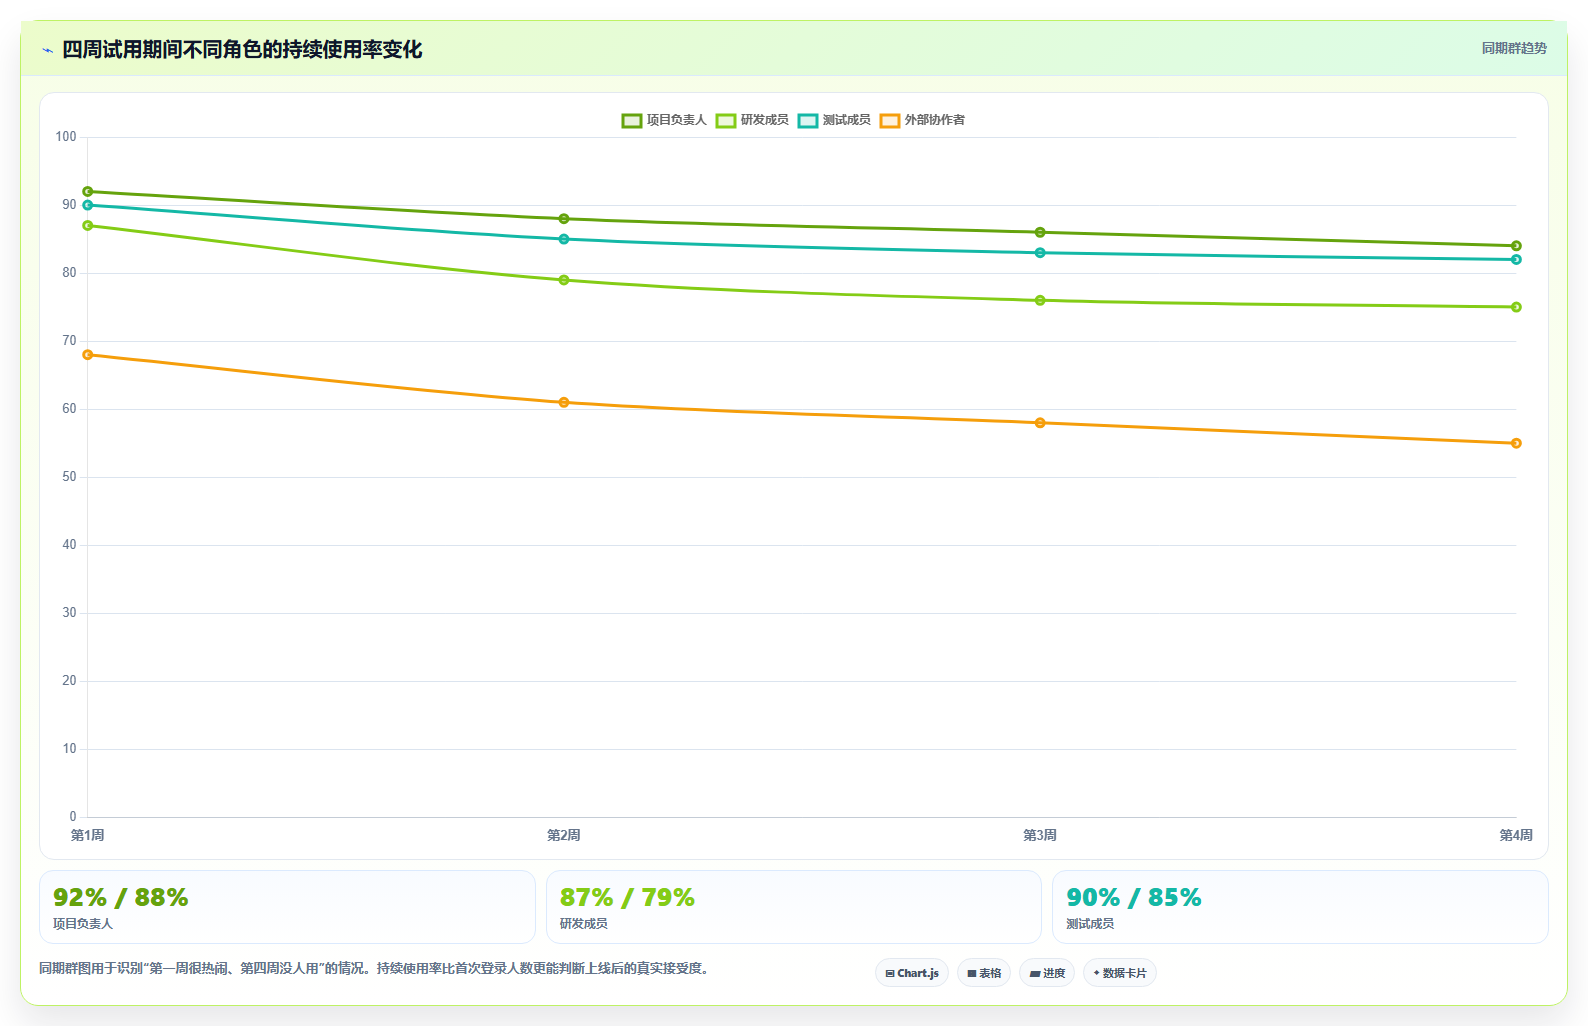The image size is (1588, 1026).
Task: Click the 同期群趋势 label in header
Action: pyautogui.click(x=1514, y=48)
